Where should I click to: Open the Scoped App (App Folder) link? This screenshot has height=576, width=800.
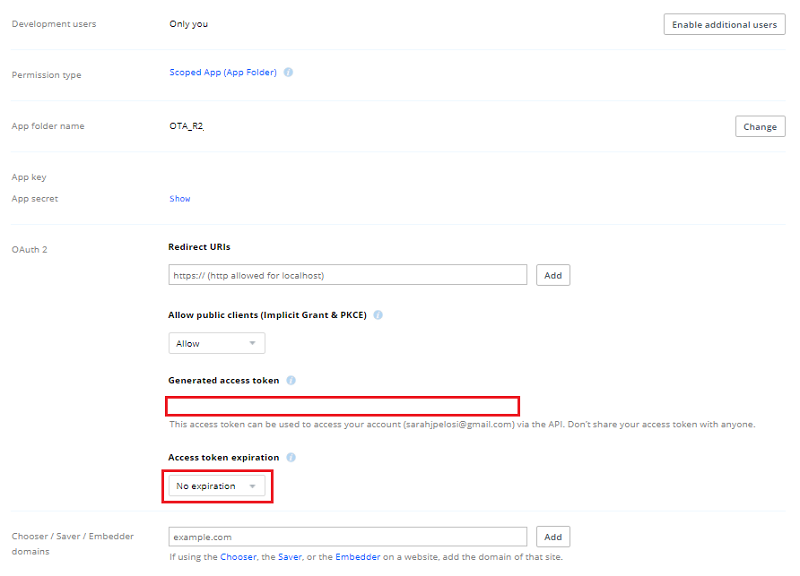223,73
